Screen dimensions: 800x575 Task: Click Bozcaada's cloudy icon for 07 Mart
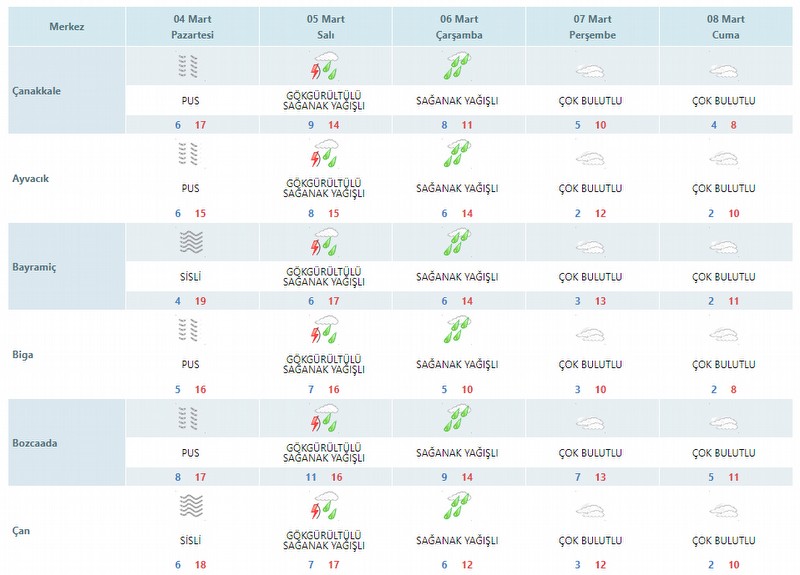coord(590,423)
